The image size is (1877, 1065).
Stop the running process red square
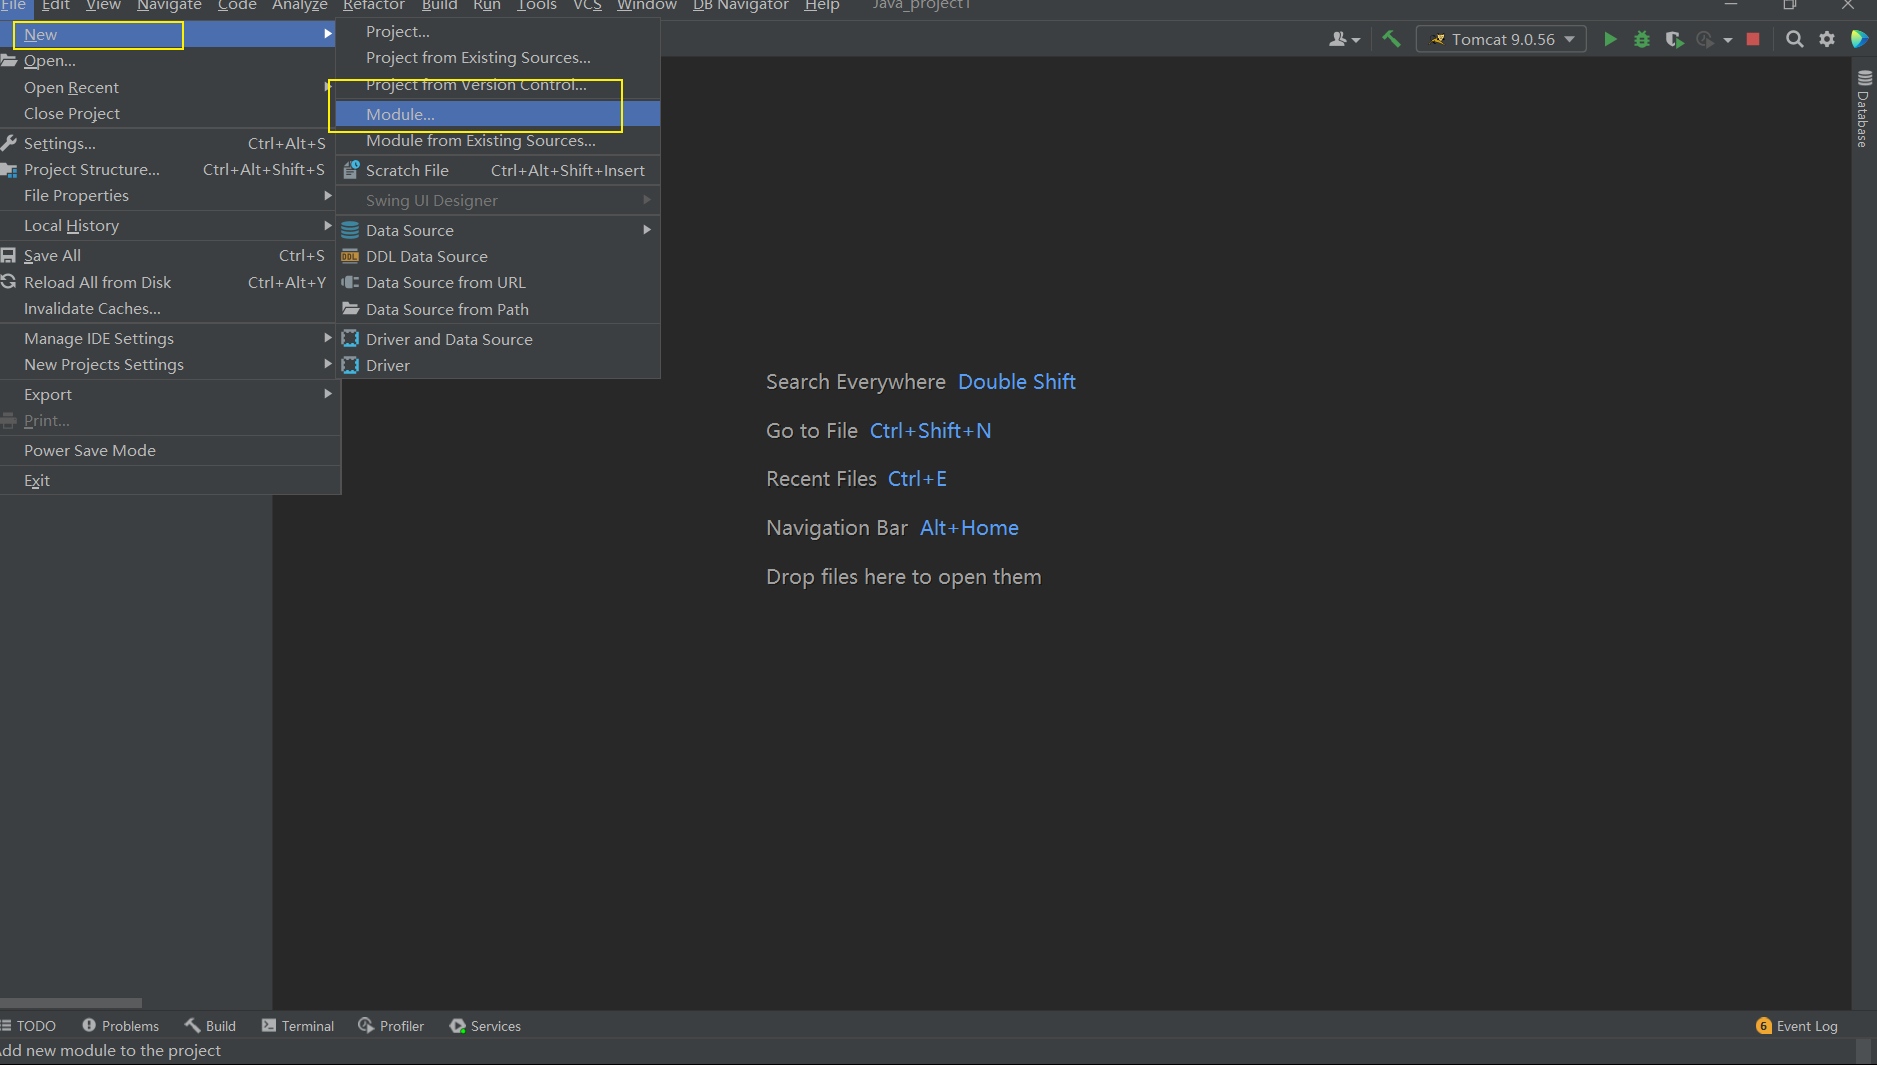point(1753,39)
